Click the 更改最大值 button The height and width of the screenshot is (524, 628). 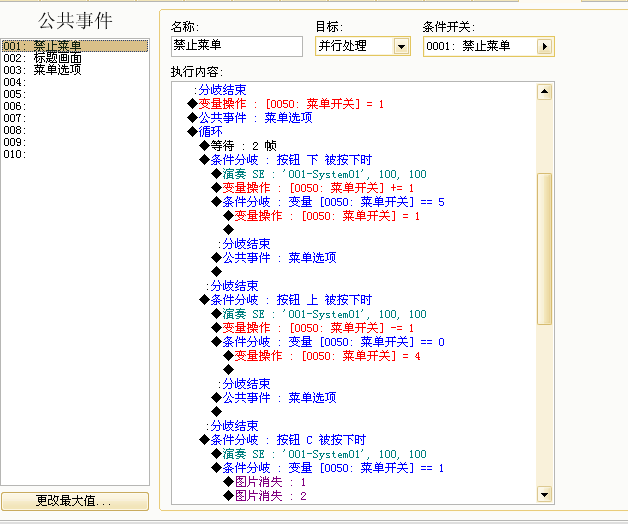pos(75,501)
